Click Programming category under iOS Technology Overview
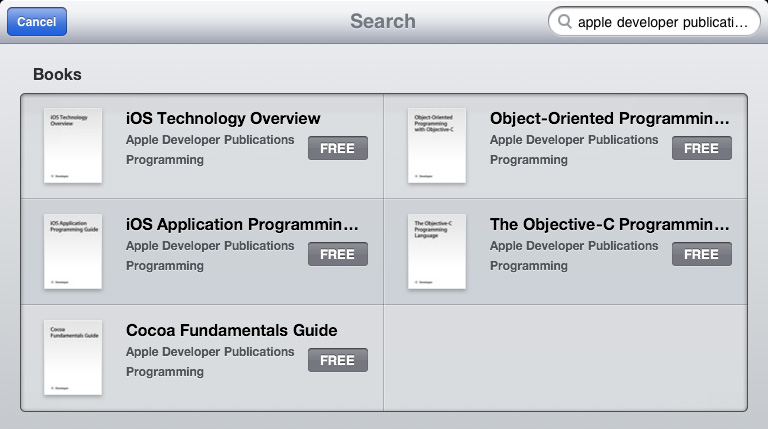This screenshot has height=429, width=768. coord(165,160)
